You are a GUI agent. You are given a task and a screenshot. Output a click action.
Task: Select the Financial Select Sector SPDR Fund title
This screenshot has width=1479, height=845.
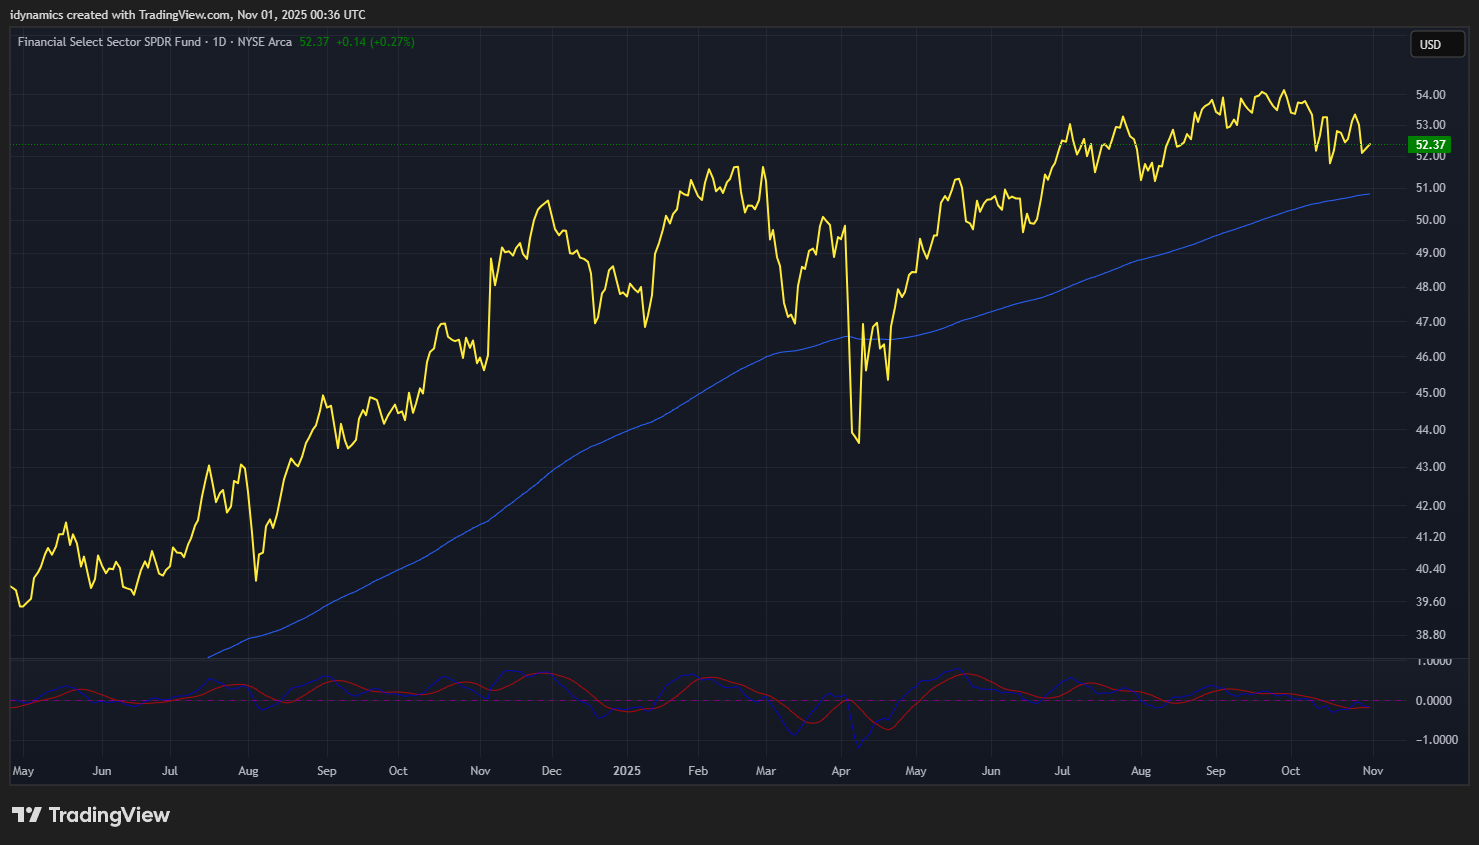(109, 42)
